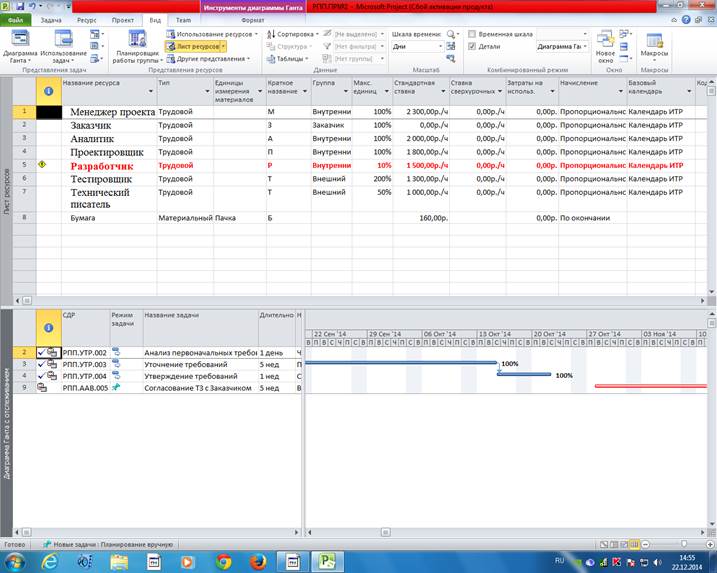Click the resource sheet scroll left arrow

point(17,300)
